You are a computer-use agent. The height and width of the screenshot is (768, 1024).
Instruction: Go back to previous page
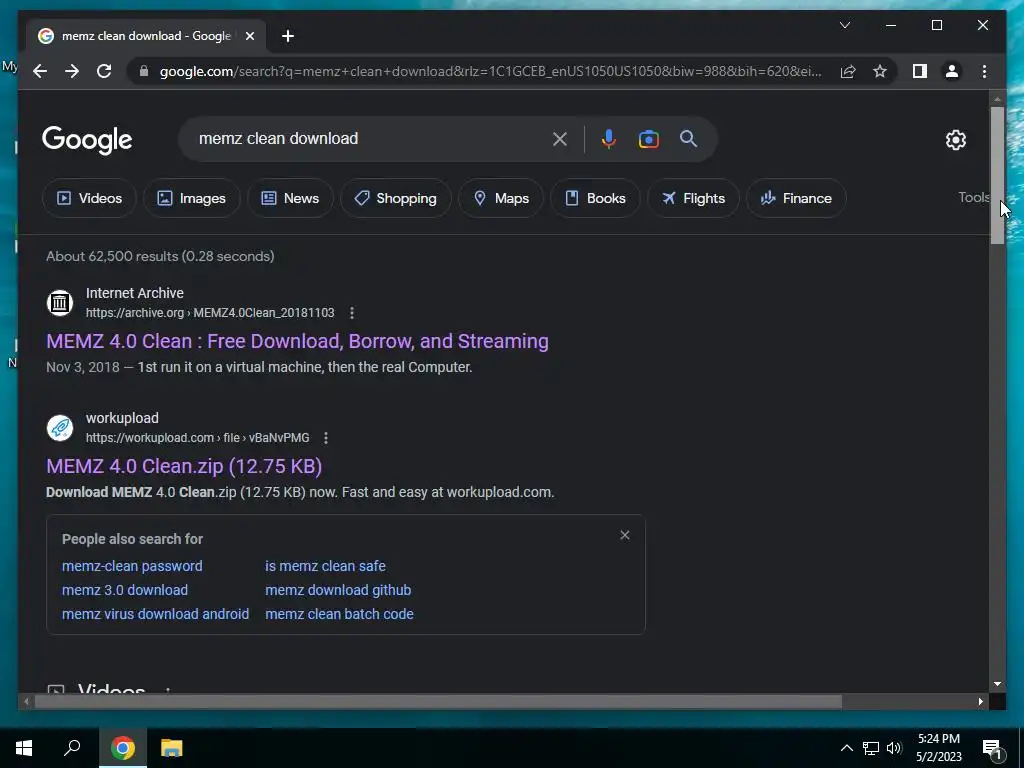tap(40, 71)
